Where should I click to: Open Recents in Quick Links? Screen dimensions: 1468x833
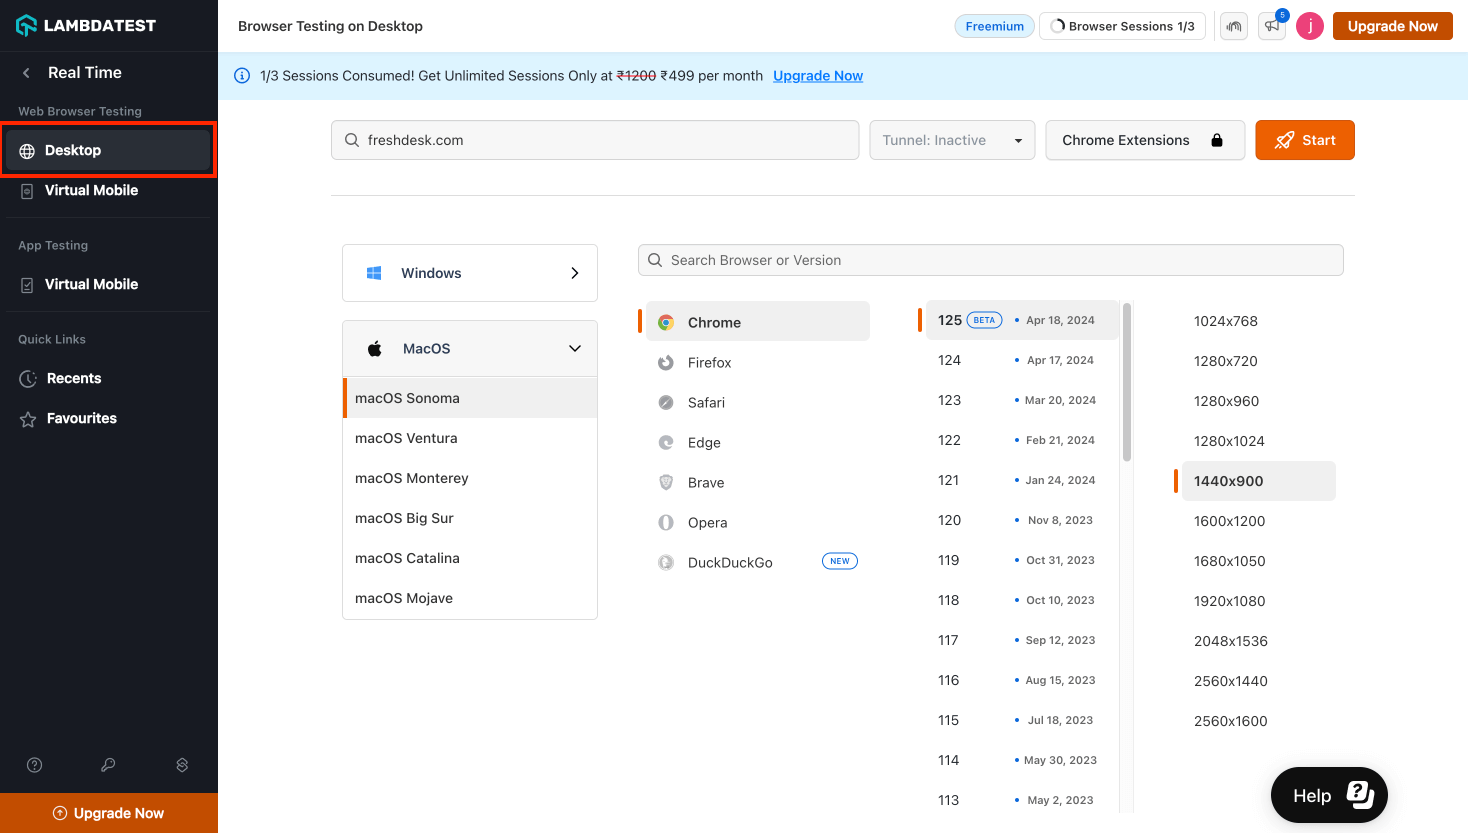pyautogui.click(x=73, y=378)
